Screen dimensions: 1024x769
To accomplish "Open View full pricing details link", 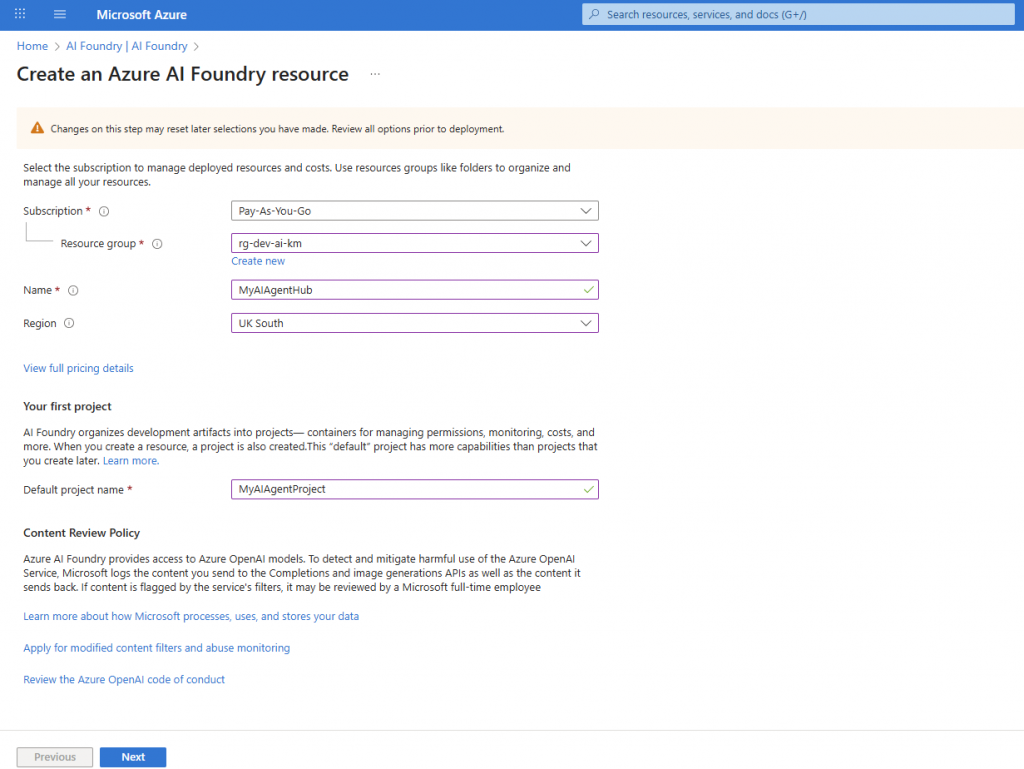I will (78, 368).
